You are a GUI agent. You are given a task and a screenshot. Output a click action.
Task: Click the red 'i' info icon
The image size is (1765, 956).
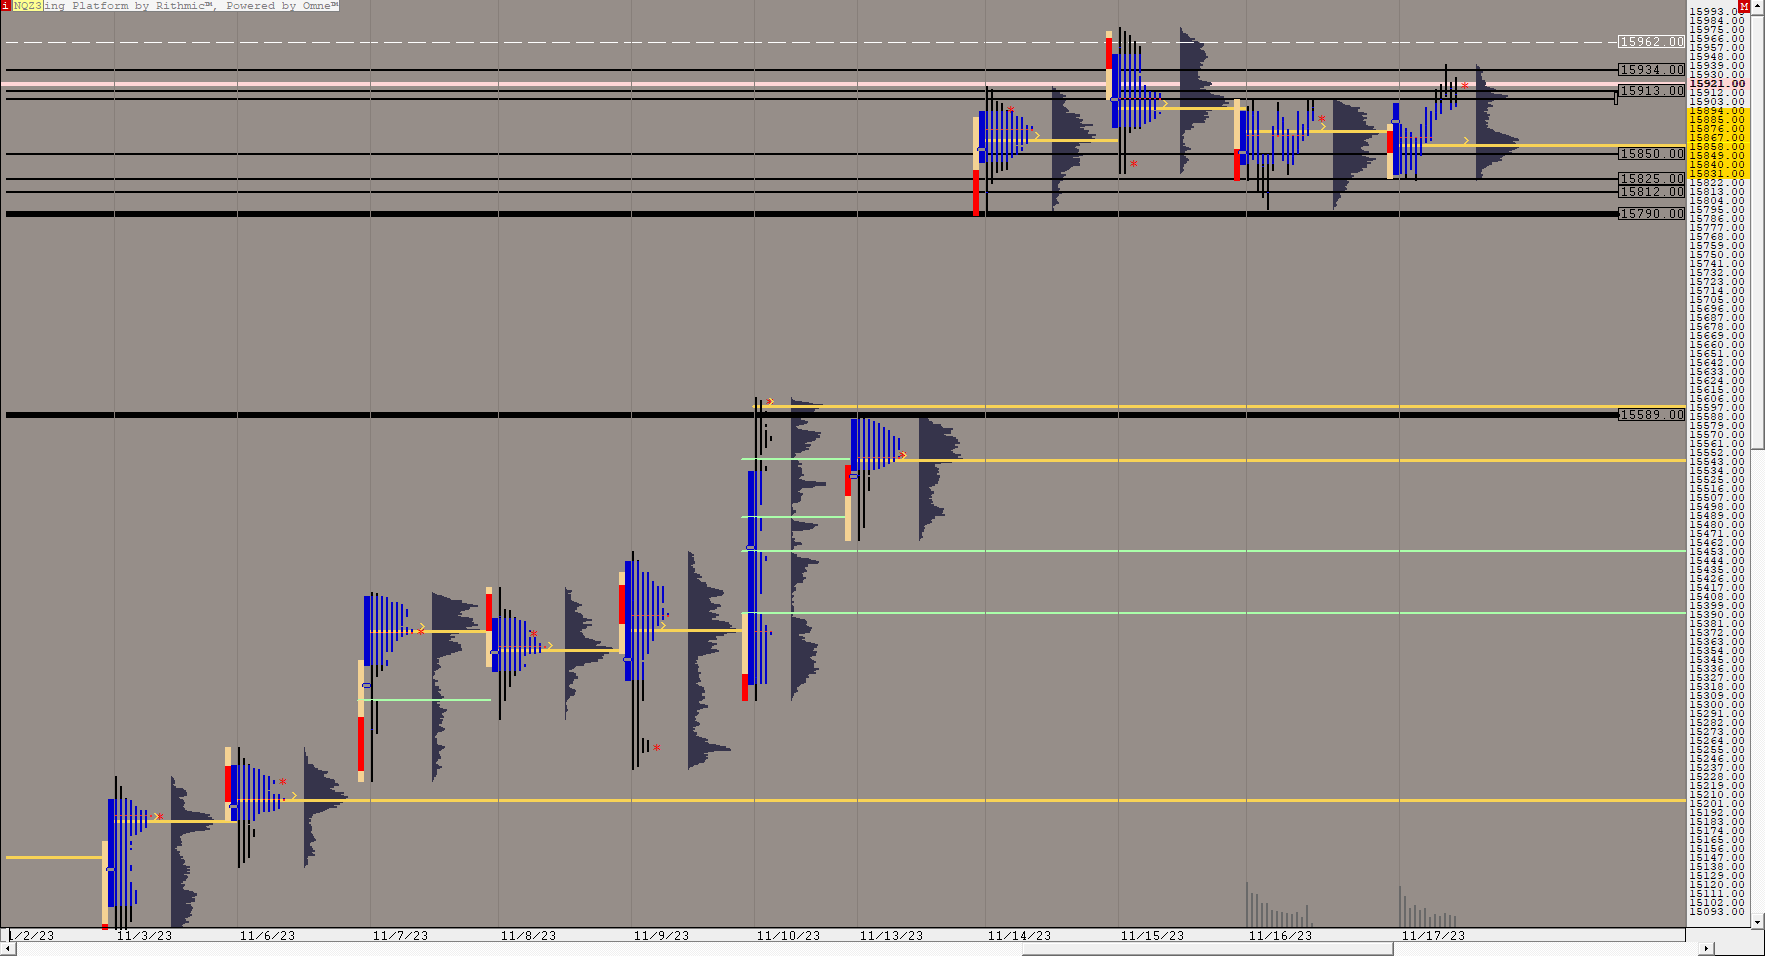[x=5, y=5]
